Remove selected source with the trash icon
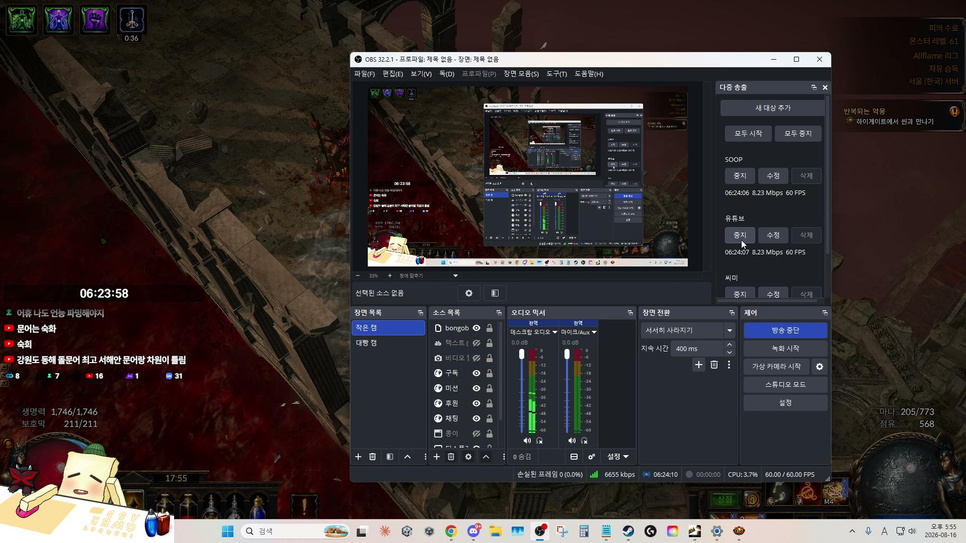 451,457
